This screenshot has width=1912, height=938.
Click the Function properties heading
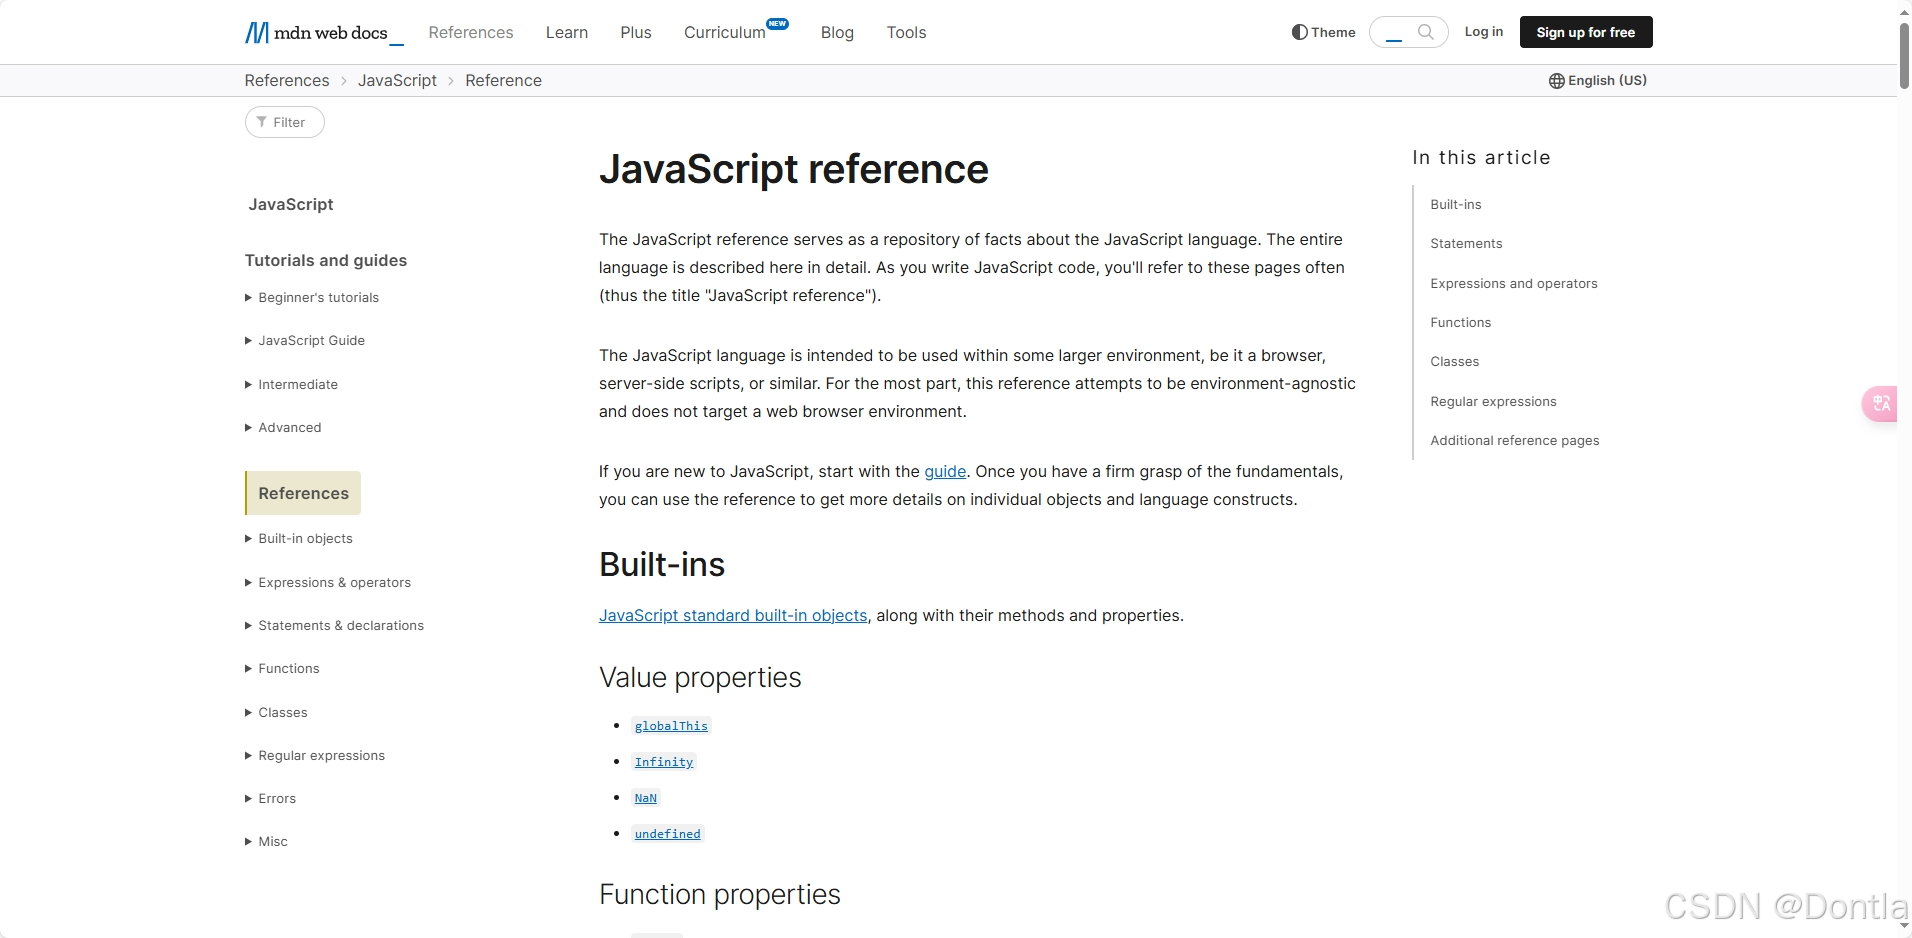pos(720,895)
